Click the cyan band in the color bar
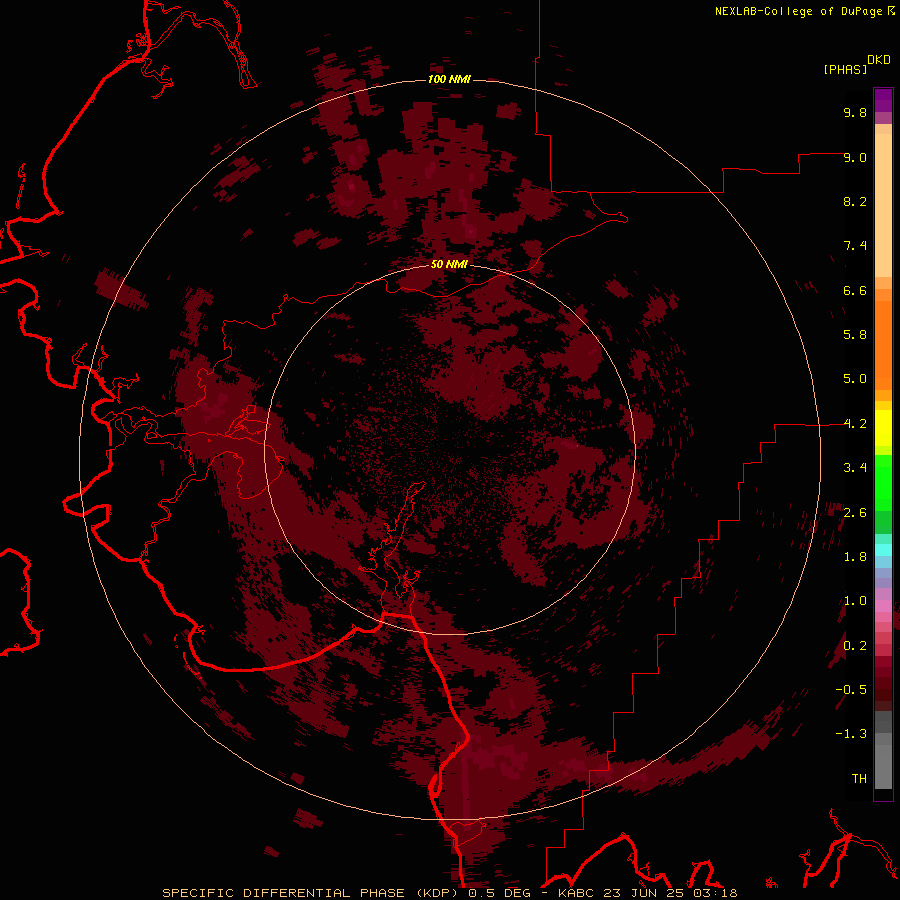Viewport: 900px width, 900px height. coord(883,550)
